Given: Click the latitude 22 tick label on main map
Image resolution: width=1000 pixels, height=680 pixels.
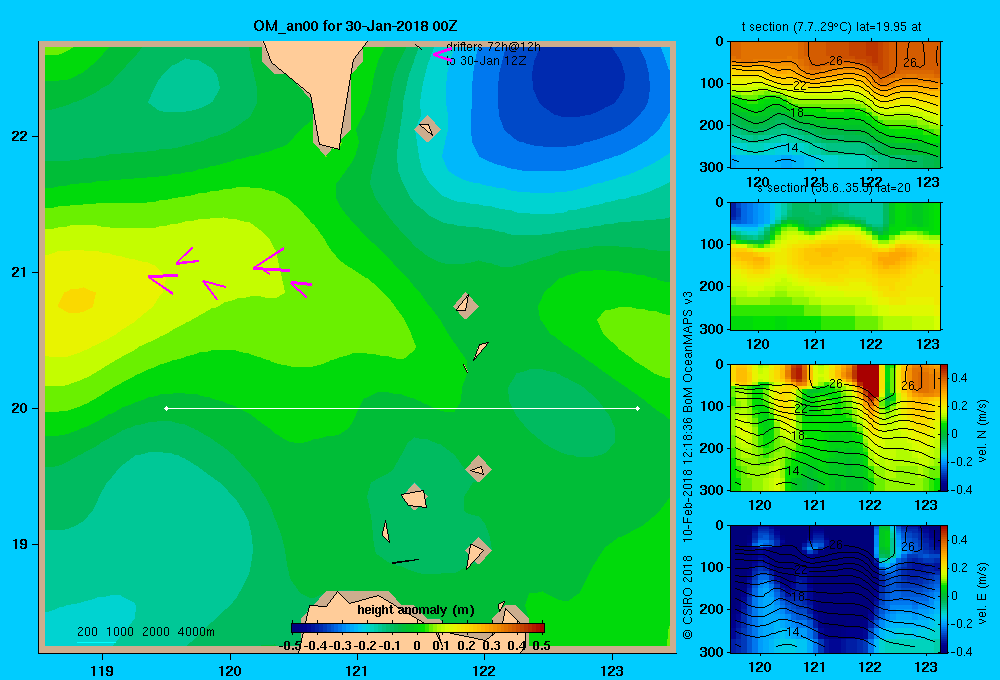Looking at the screenshot, I should coord(20,136).
